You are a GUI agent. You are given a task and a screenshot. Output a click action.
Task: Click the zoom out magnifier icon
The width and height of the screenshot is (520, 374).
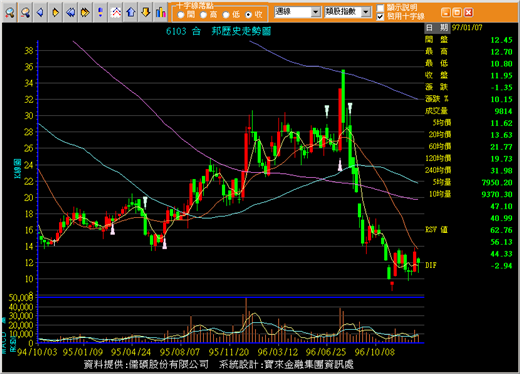(25, 13)
